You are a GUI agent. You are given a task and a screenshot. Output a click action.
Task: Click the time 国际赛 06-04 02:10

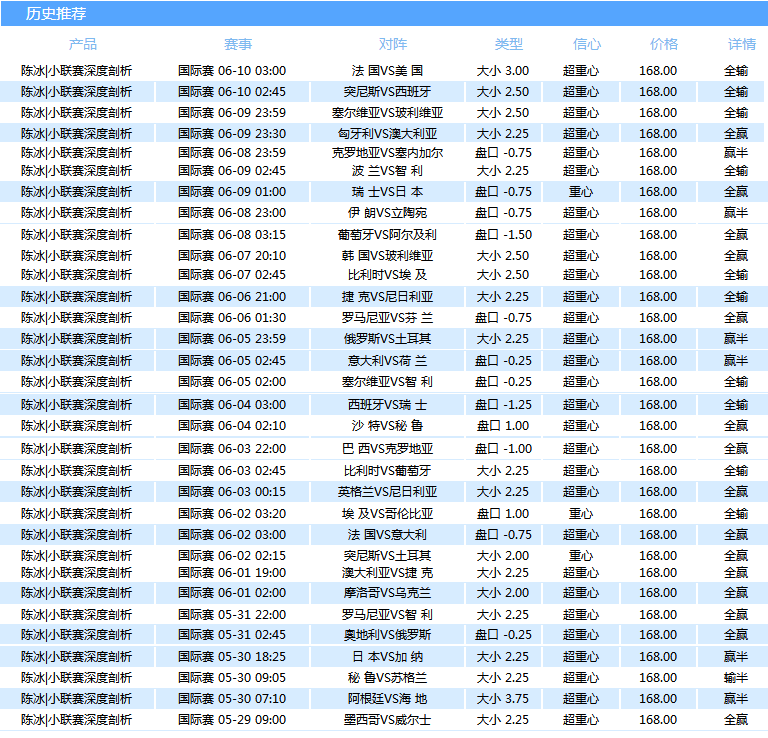(x=232, y=426)
